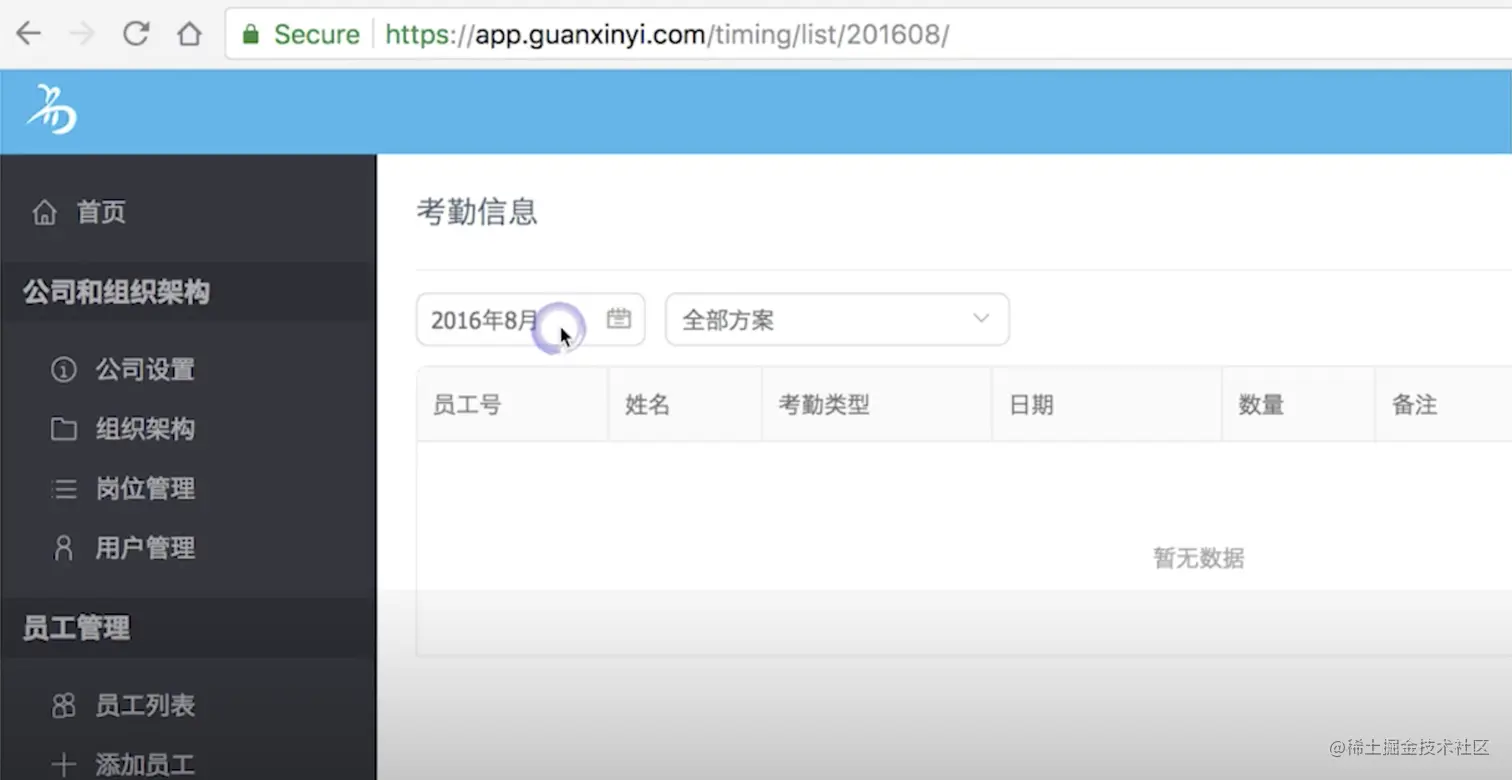Click the house icon beside 首页
The image size is (1512, 780).
pos(44,212)
